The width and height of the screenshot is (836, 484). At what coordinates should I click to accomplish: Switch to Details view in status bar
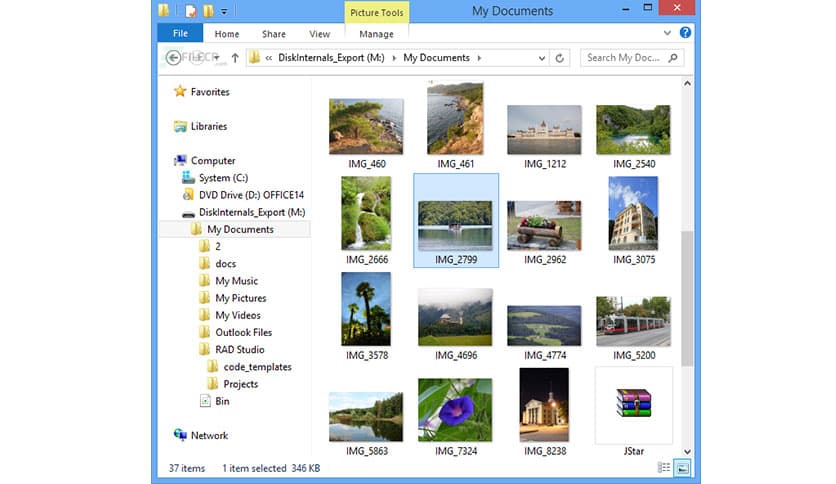coord(664,468)
